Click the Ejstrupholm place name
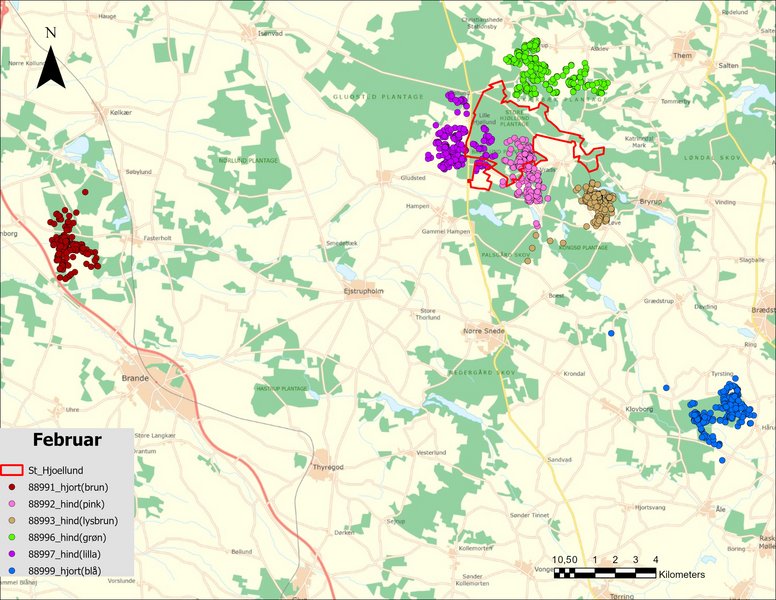The width and height of the screenshot is (776, 600). pyautogui.click(x=362, y=293)
